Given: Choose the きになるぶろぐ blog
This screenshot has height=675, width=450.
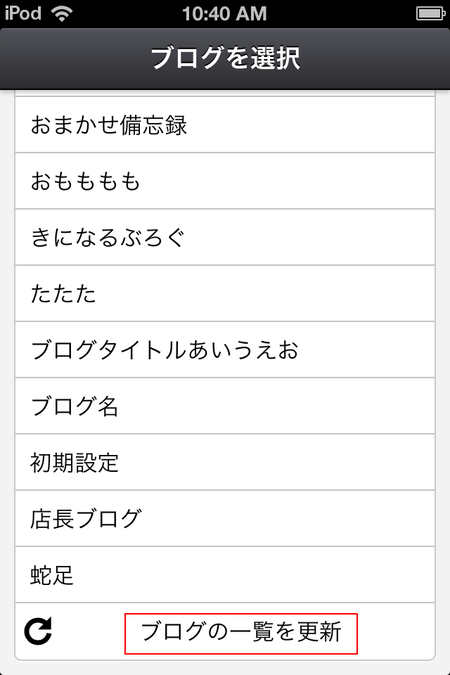Looking at the screenshot, I should (x=225, y=237).
